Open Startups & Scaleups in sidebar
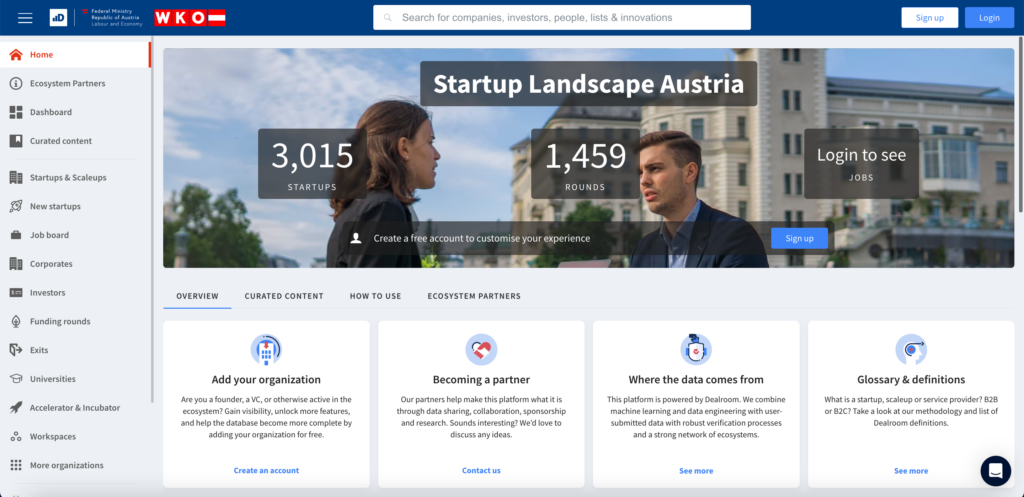Image resolution: width=1024 pixels, height=497 pixels. [68, 178]
